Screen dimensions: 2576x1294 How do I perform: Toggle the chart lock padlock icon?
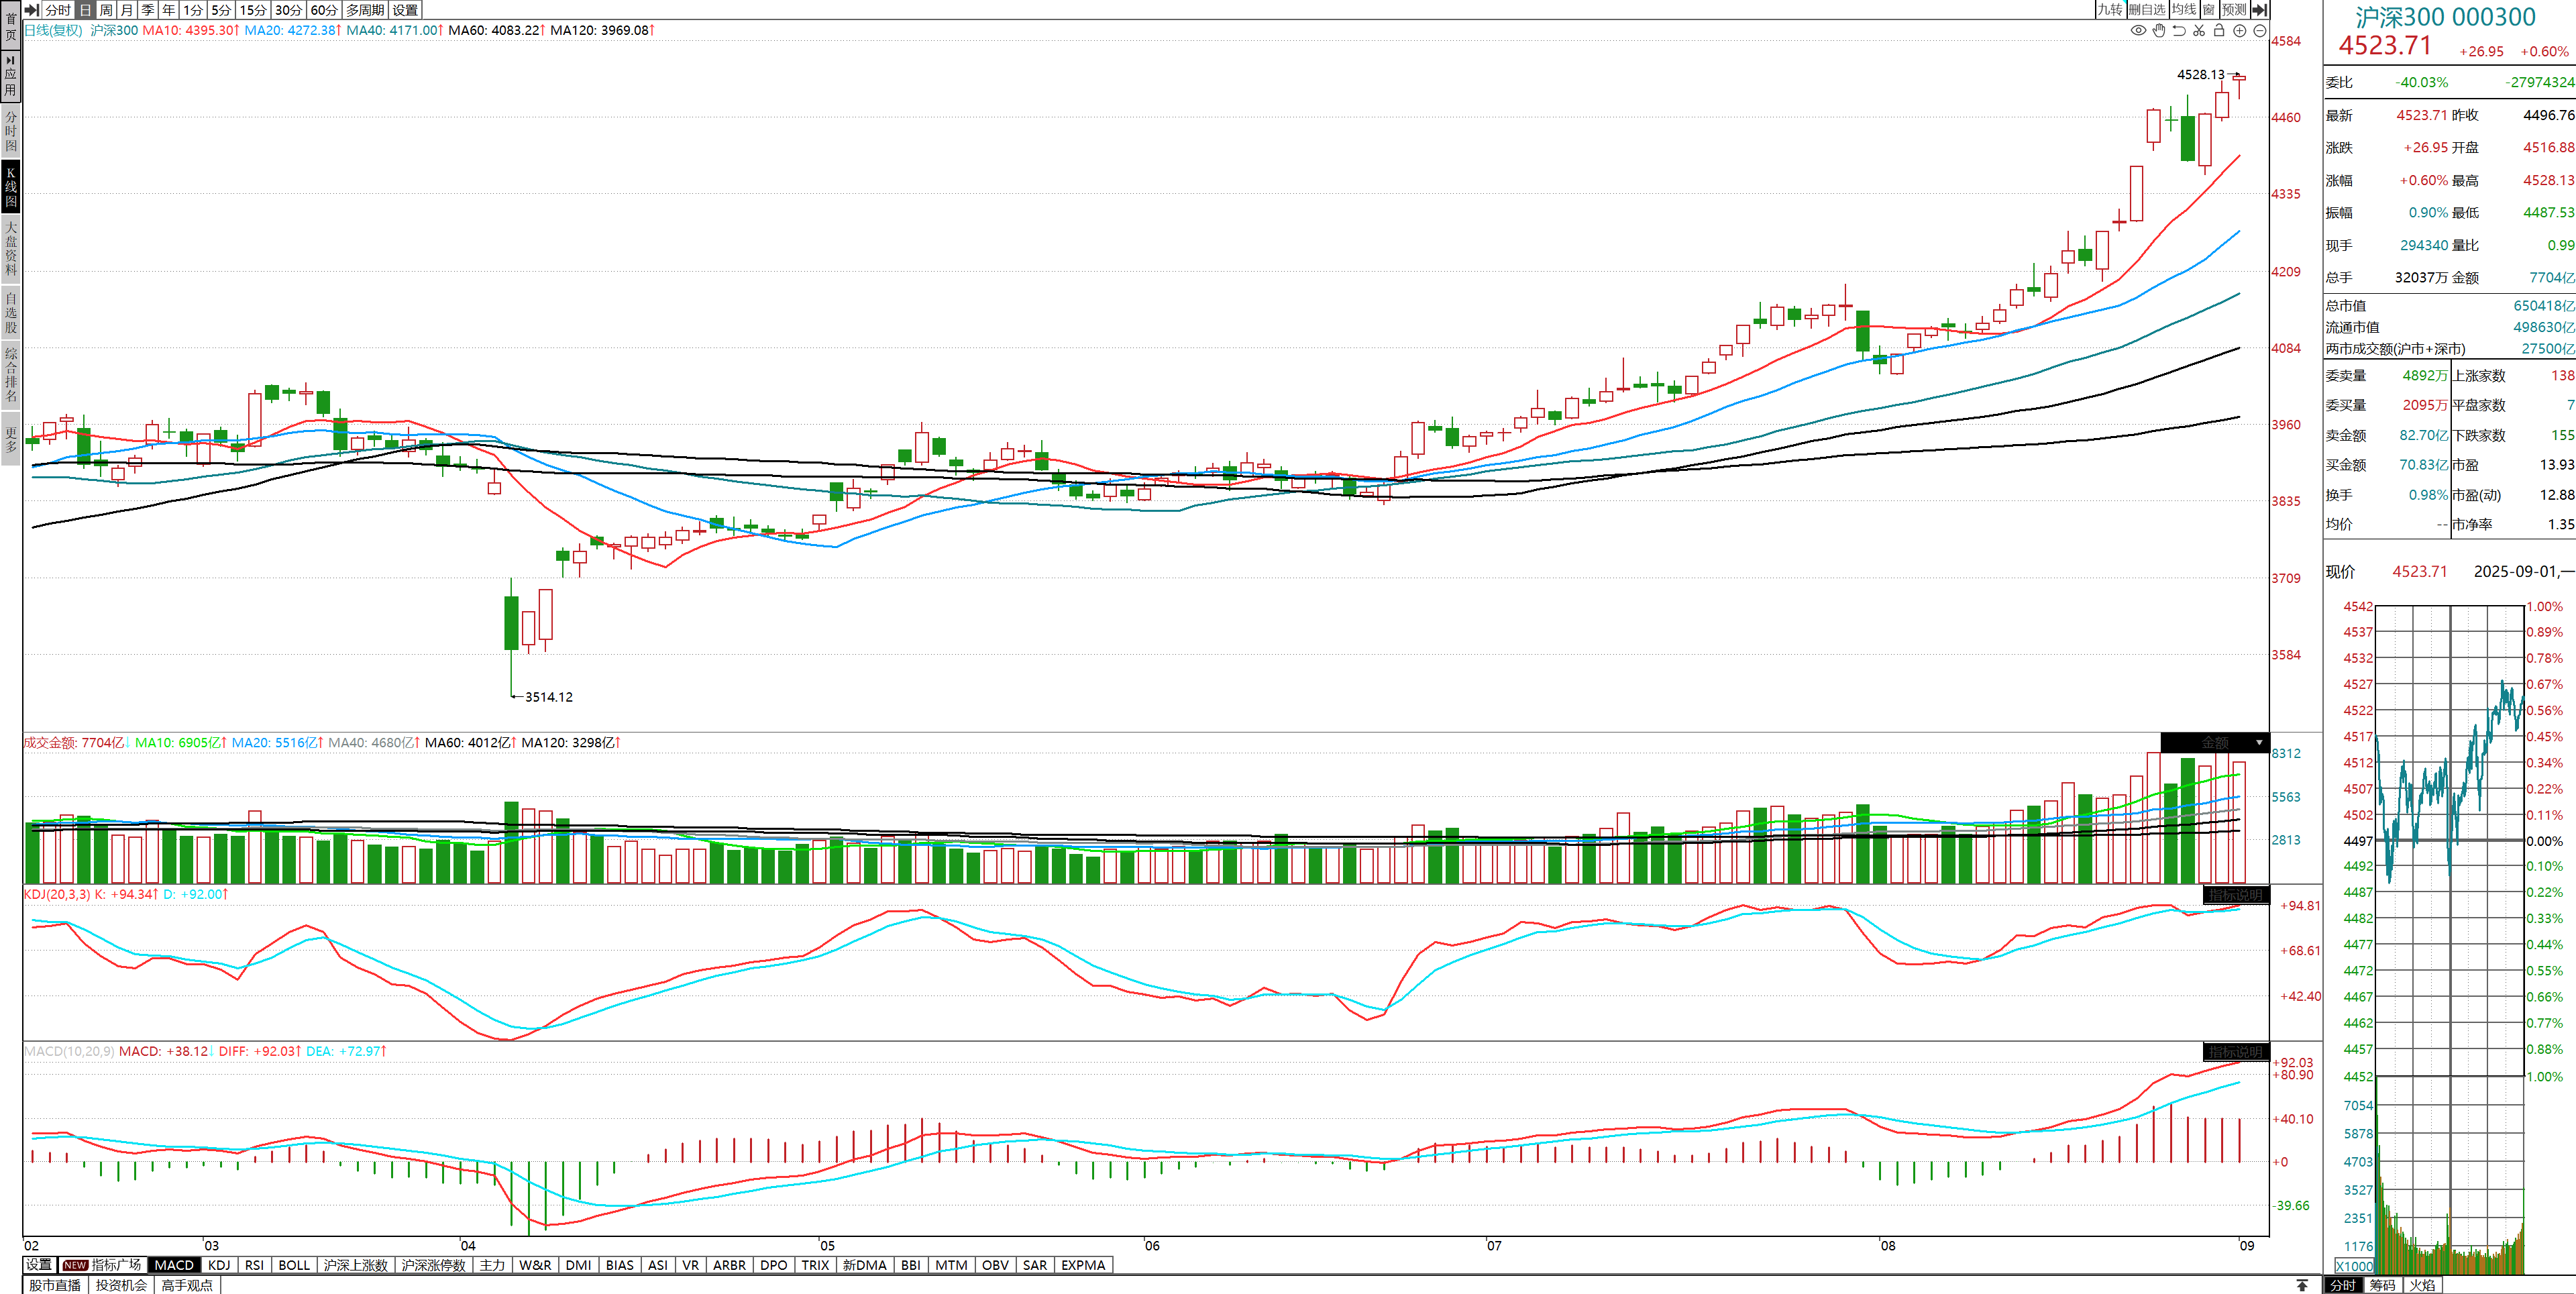point(2219,30)
